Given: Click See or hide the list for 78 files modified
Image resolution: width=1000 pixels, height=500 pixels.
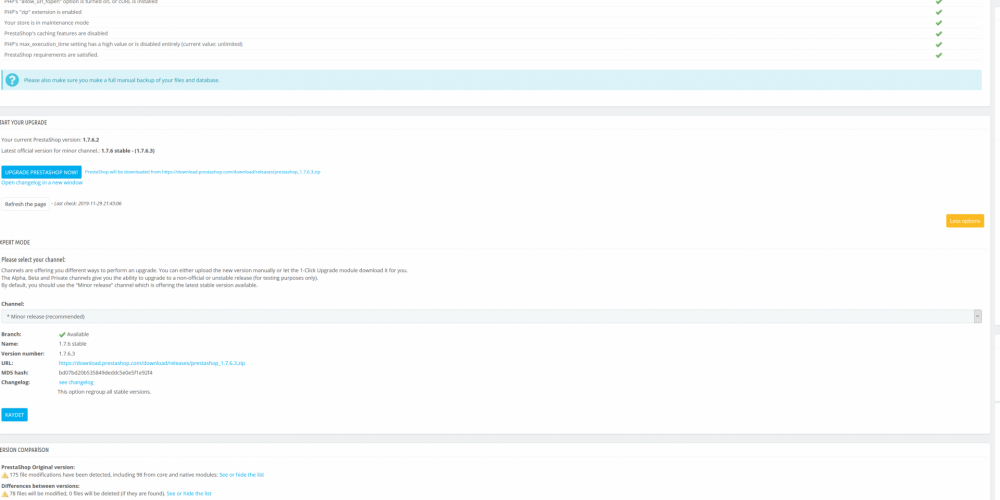Looking at the screenshot, I should (x=189, y=494).
